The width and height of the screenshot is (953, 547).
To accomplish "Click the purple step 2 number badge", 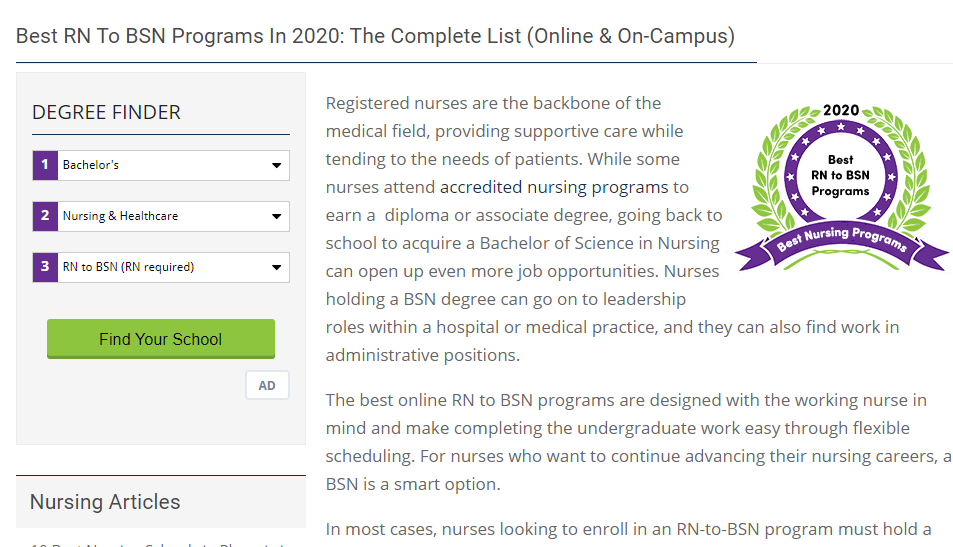I will click(x=45, y=216).
